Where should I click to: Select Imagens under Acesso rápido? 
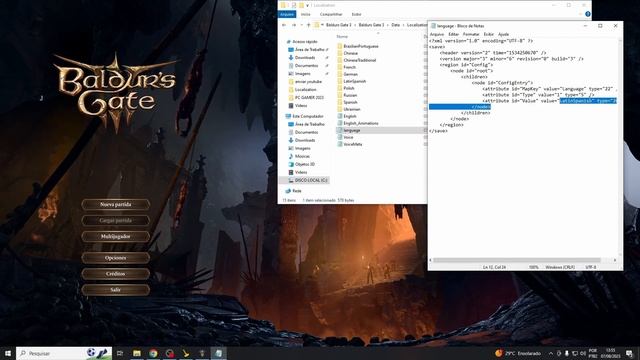click(302, 74)
